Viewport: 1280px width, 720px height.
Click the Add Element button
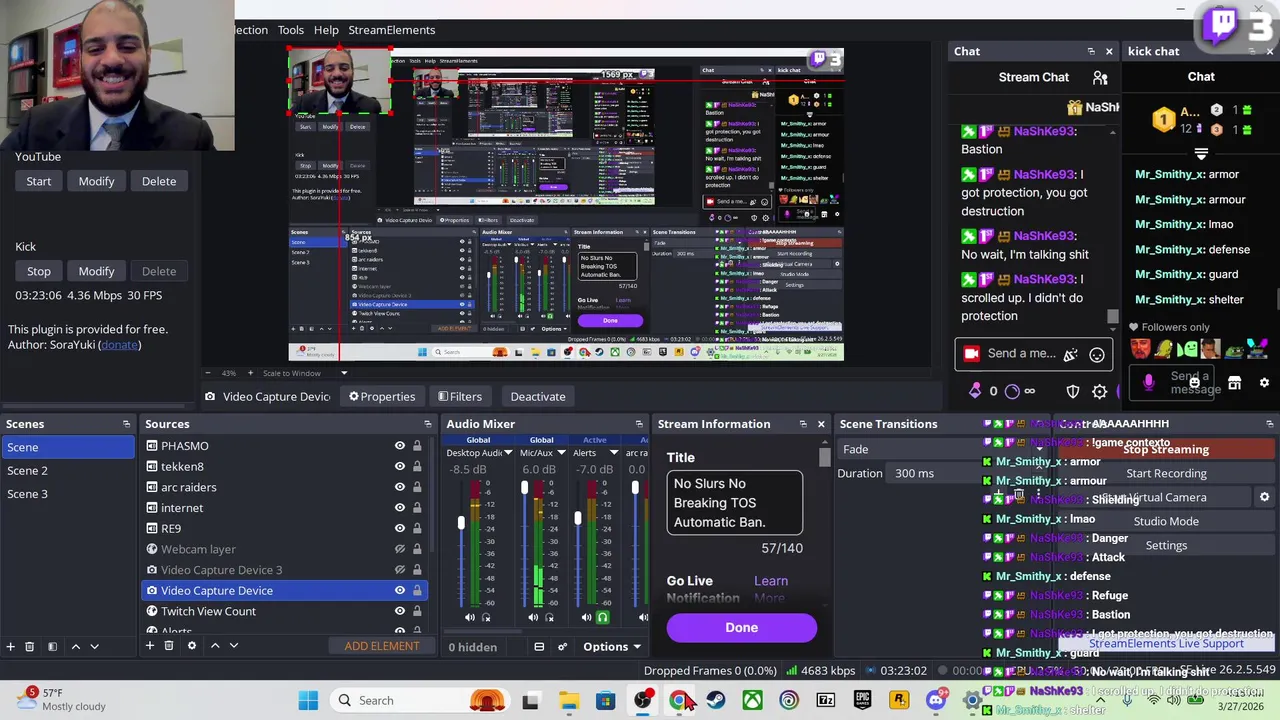click(382, 646)
